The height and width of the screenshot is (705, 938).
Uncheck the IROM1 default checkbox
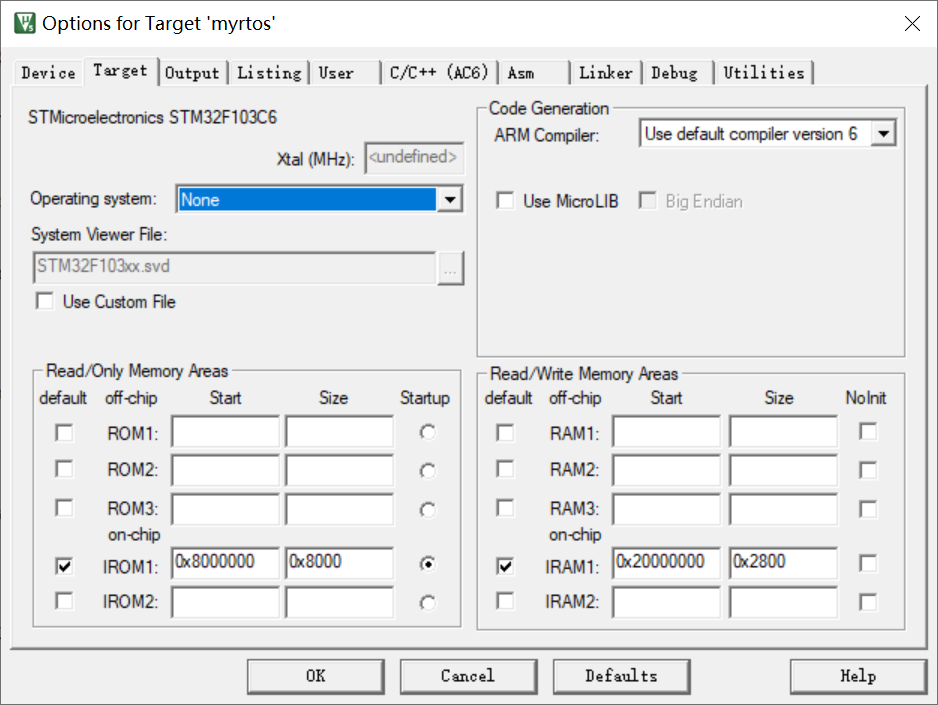(64, 566)
